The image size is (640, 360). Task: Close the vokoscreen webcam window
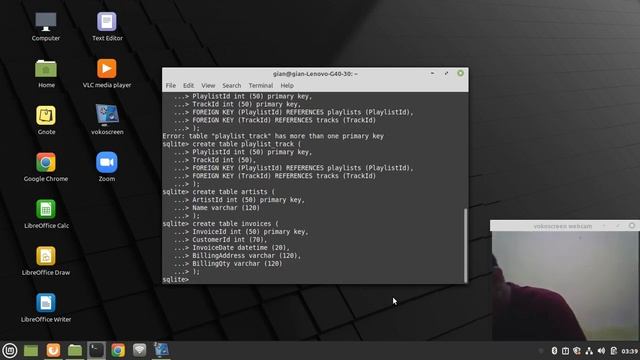tap(632, 225)
